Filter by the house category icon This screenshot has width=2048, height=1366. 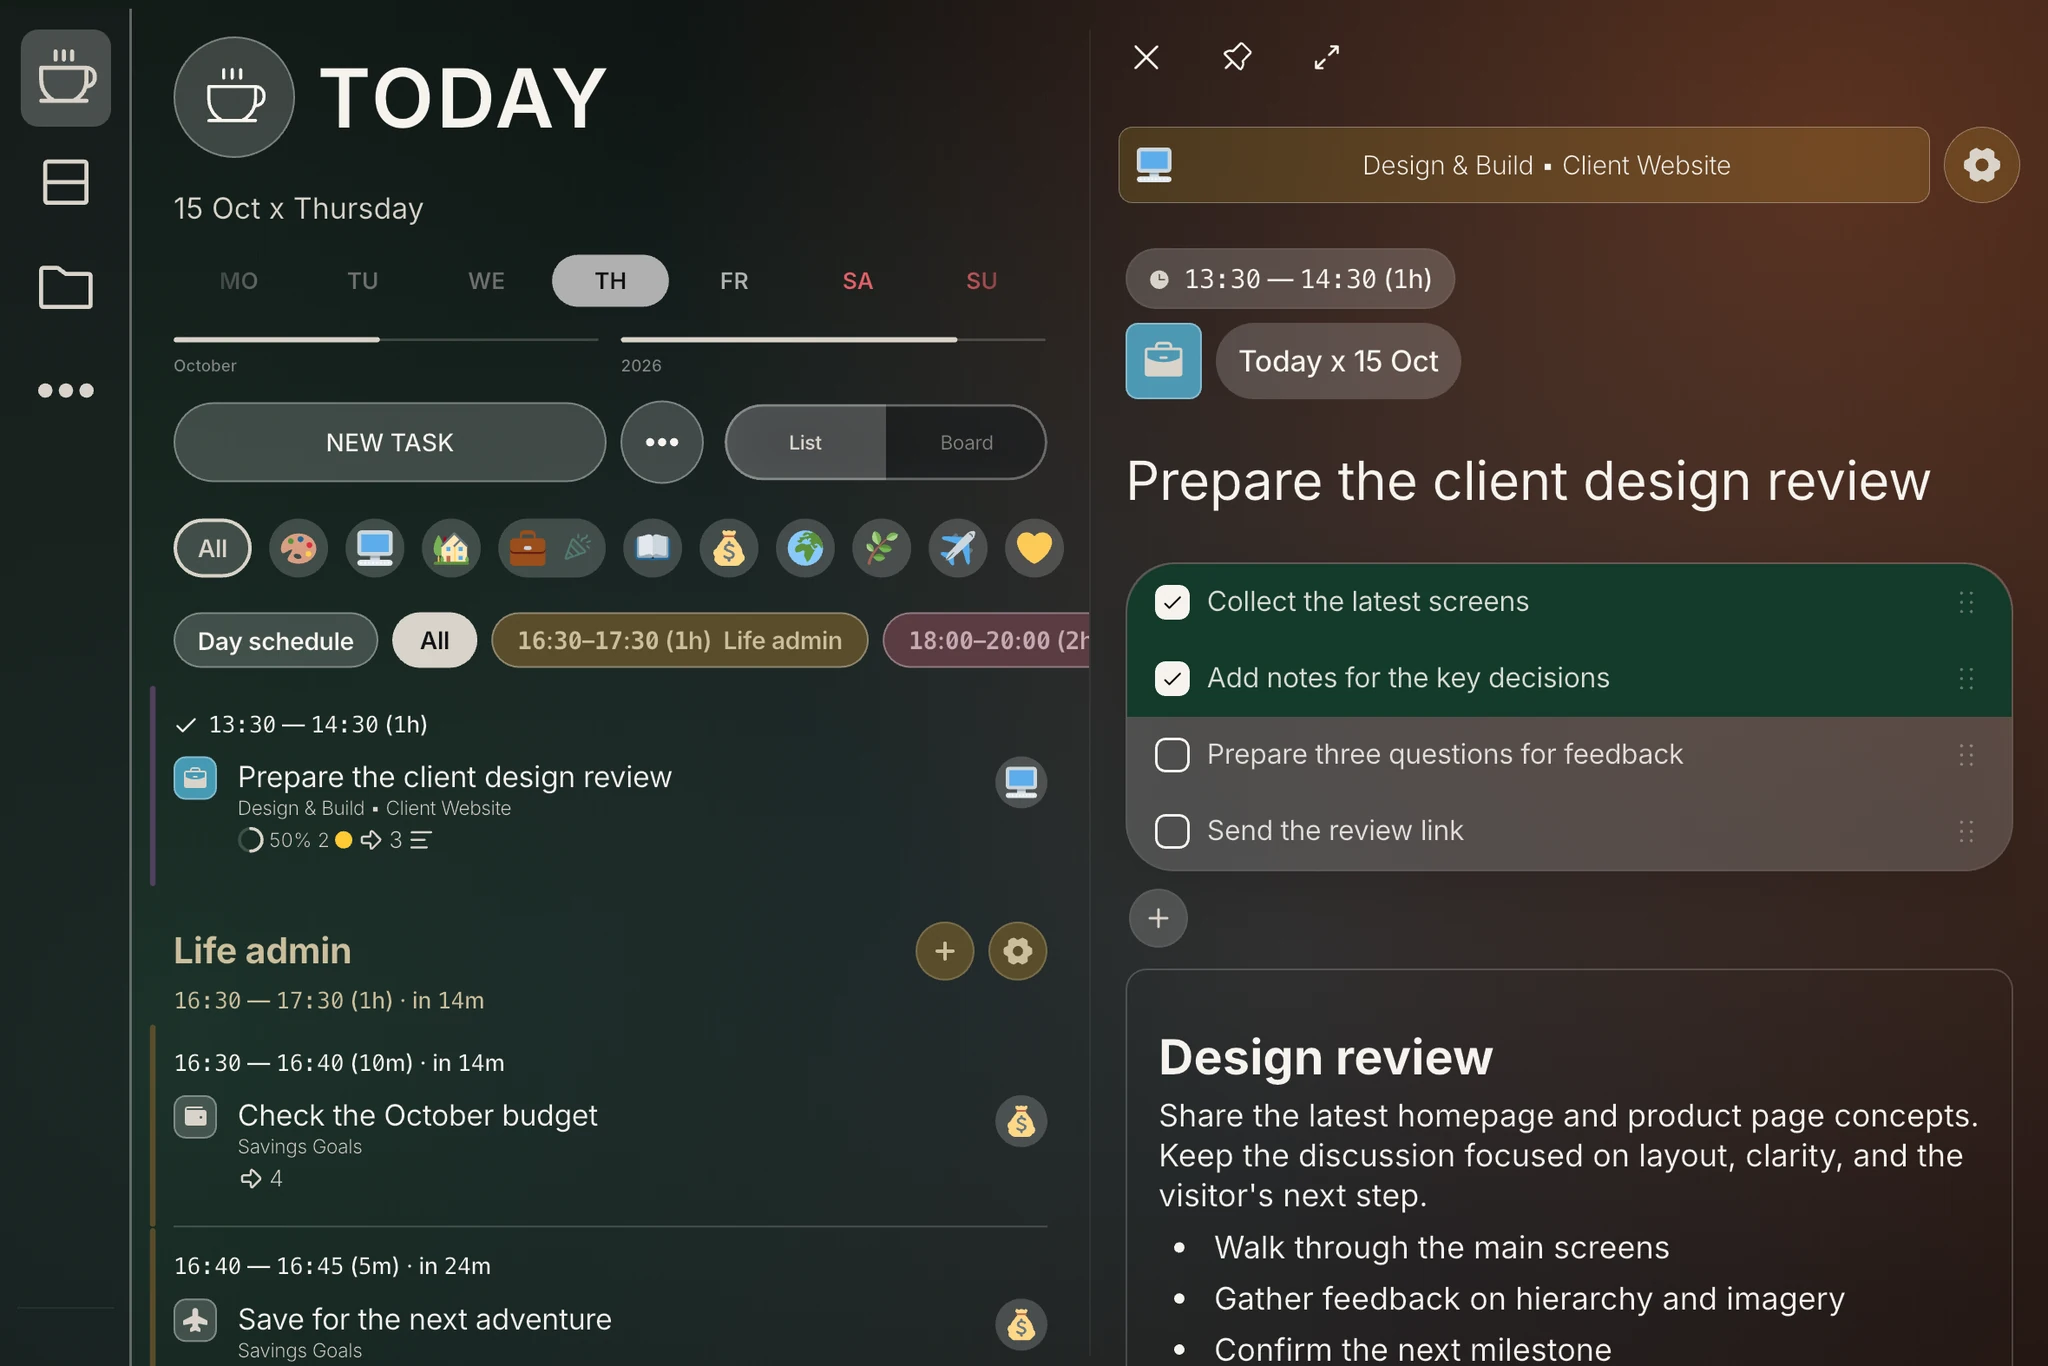click(451, 548)
